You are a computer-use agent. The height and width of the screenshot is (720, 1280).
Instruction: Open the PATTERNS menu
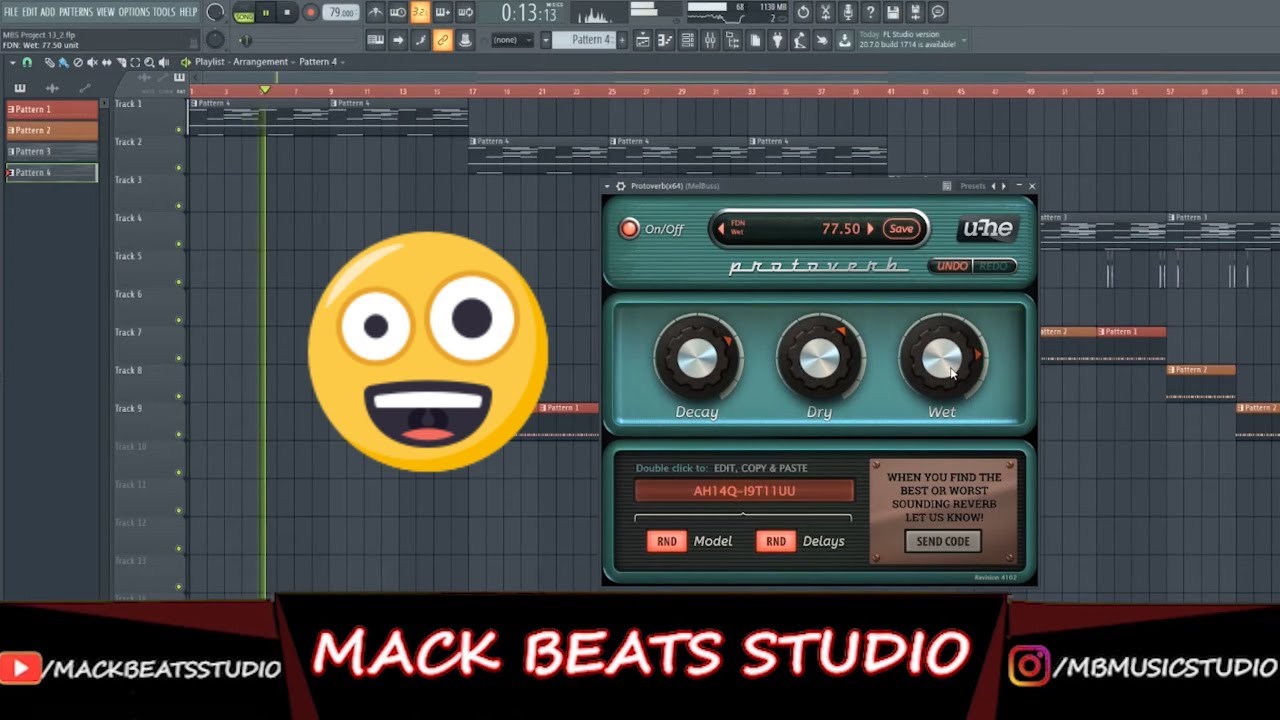click(76, 12)
